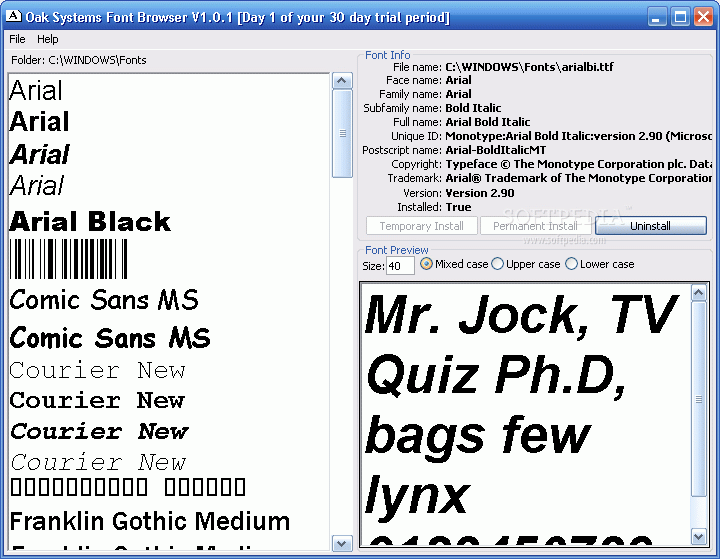Close the Font Browser window
This screenshot has width=720, height=559.
tap(703, 17)
